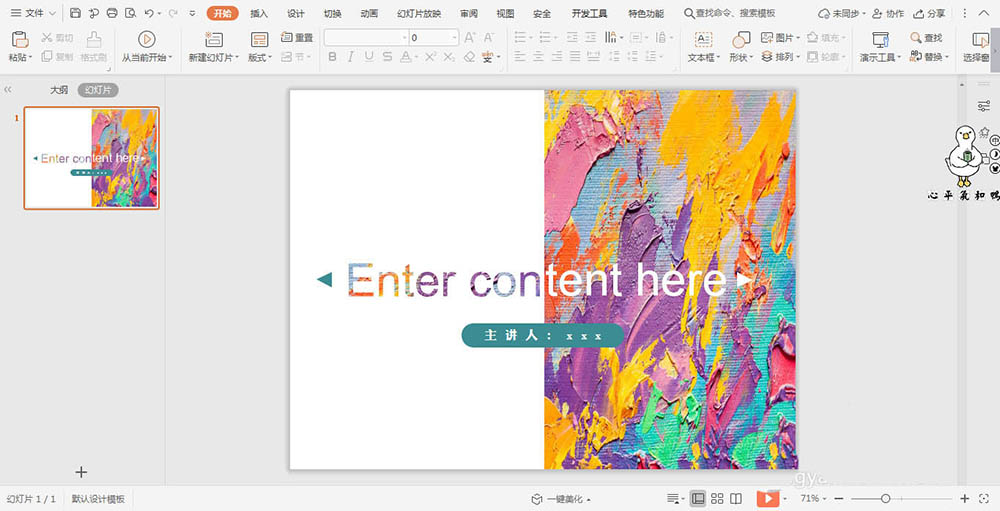Click the command search box
This screenshot has height=511, width=1000.
coord(730,13)
